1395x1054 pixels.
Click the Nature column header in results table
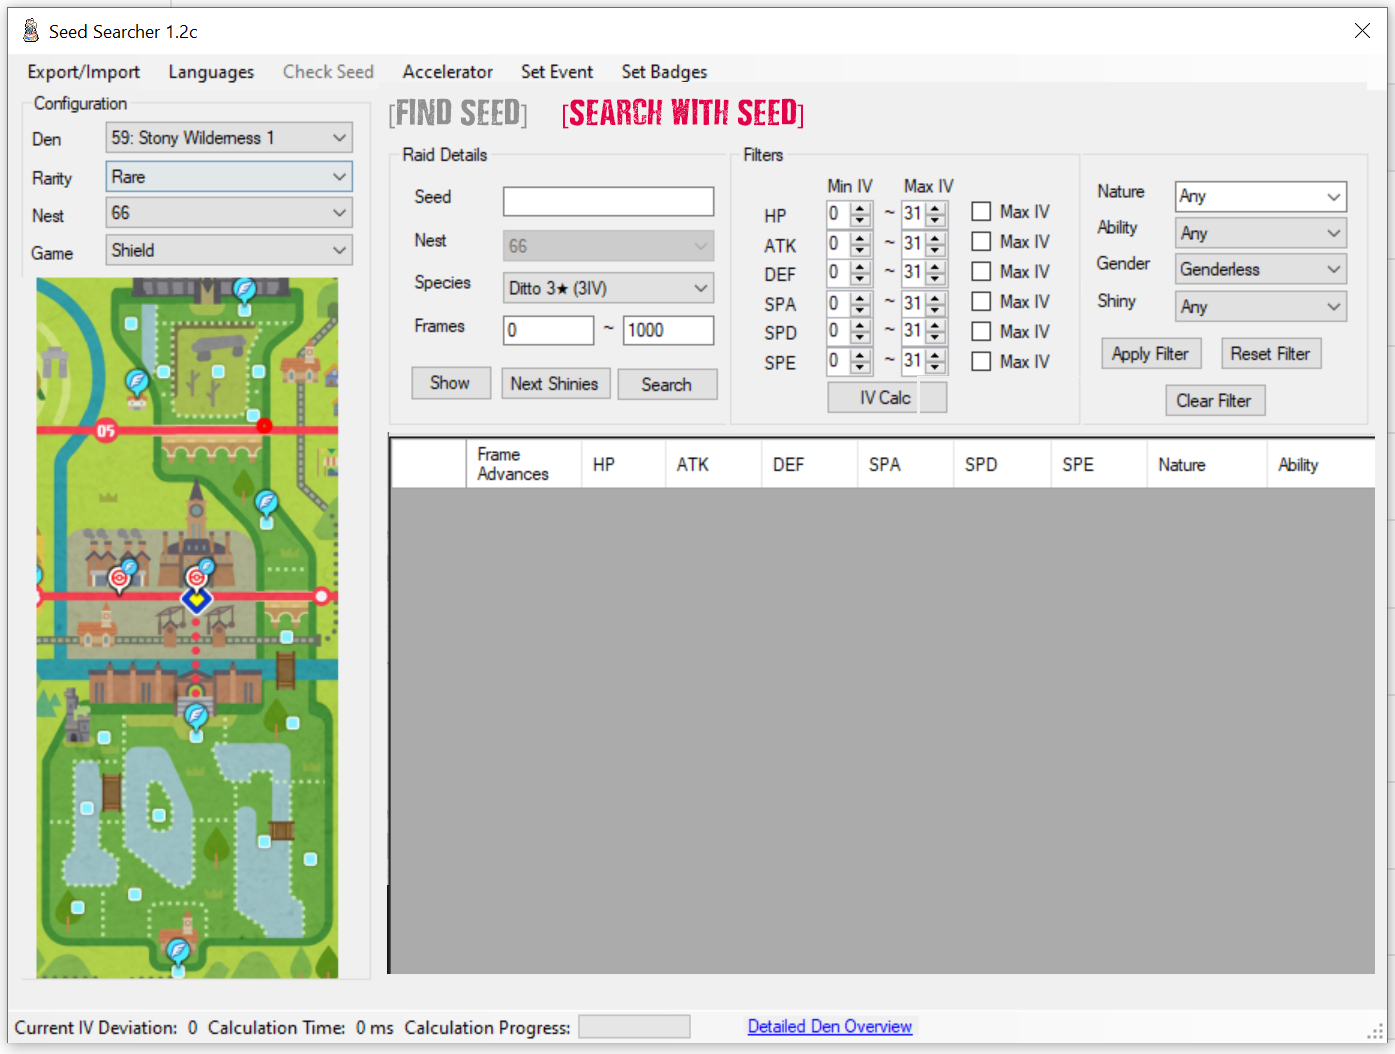[1206, 464]
